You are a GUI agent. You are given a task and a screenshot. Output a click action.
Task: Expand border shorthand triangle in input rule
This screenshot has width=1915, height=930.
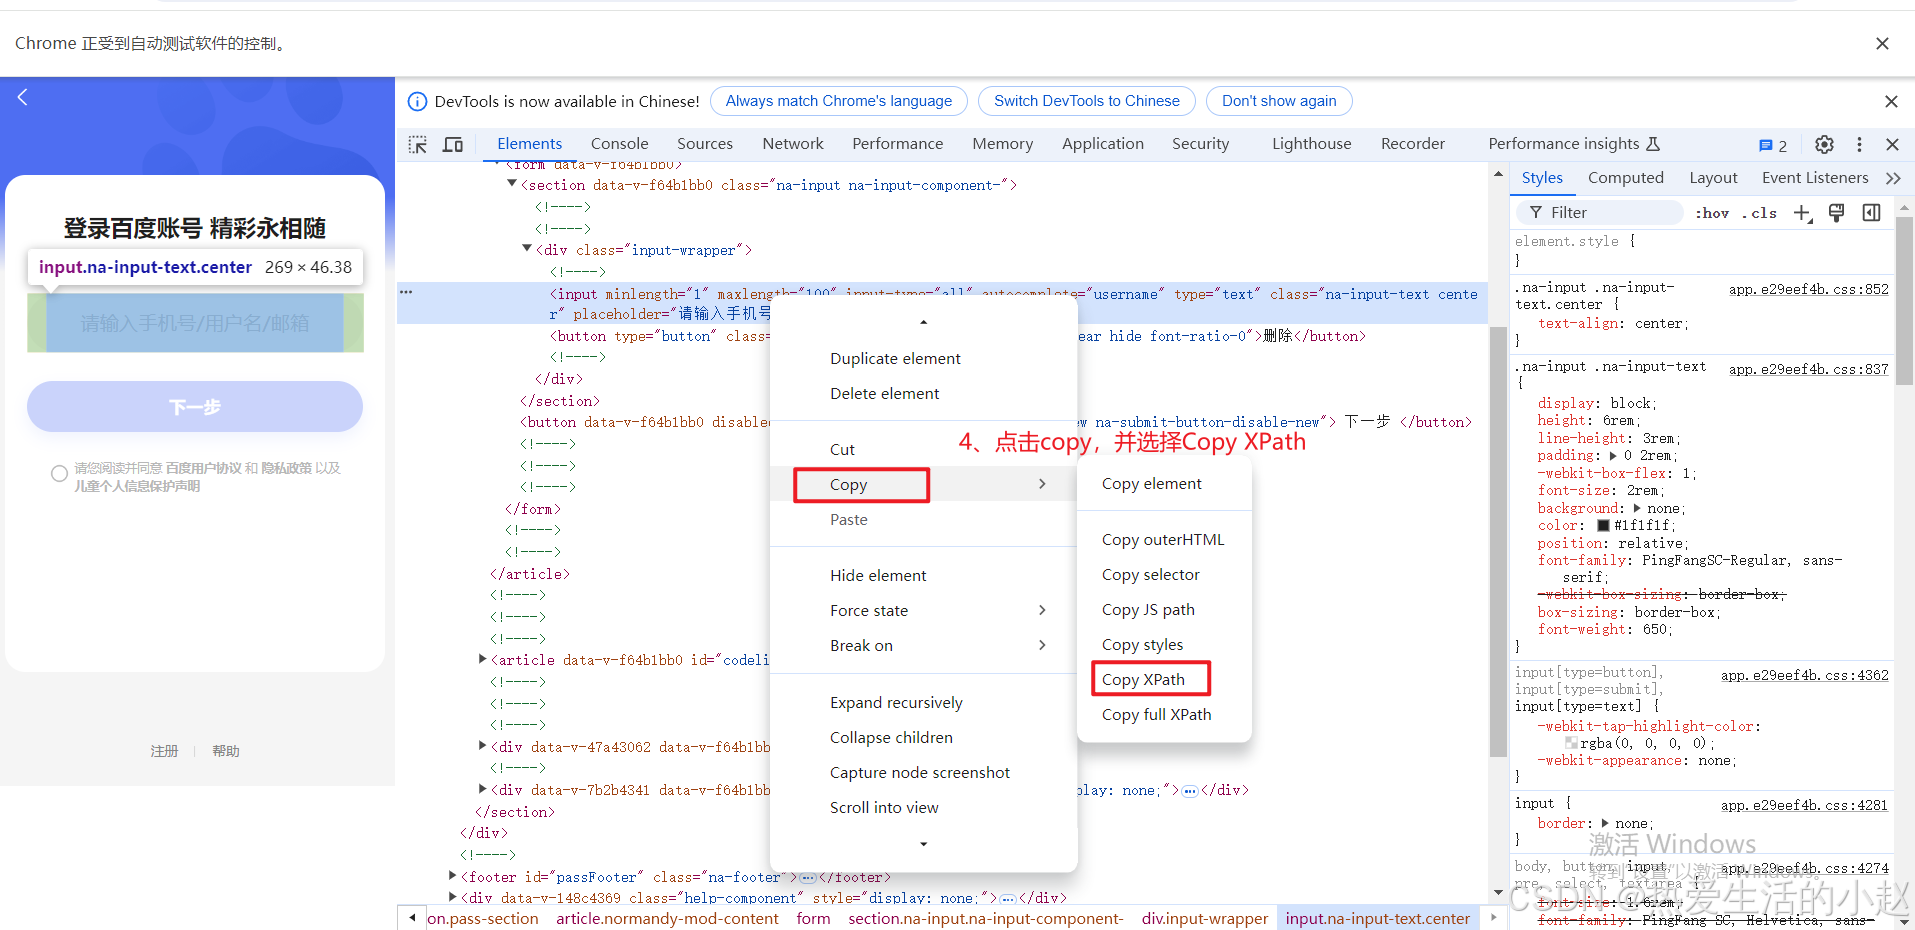[x=1604, y=823]
